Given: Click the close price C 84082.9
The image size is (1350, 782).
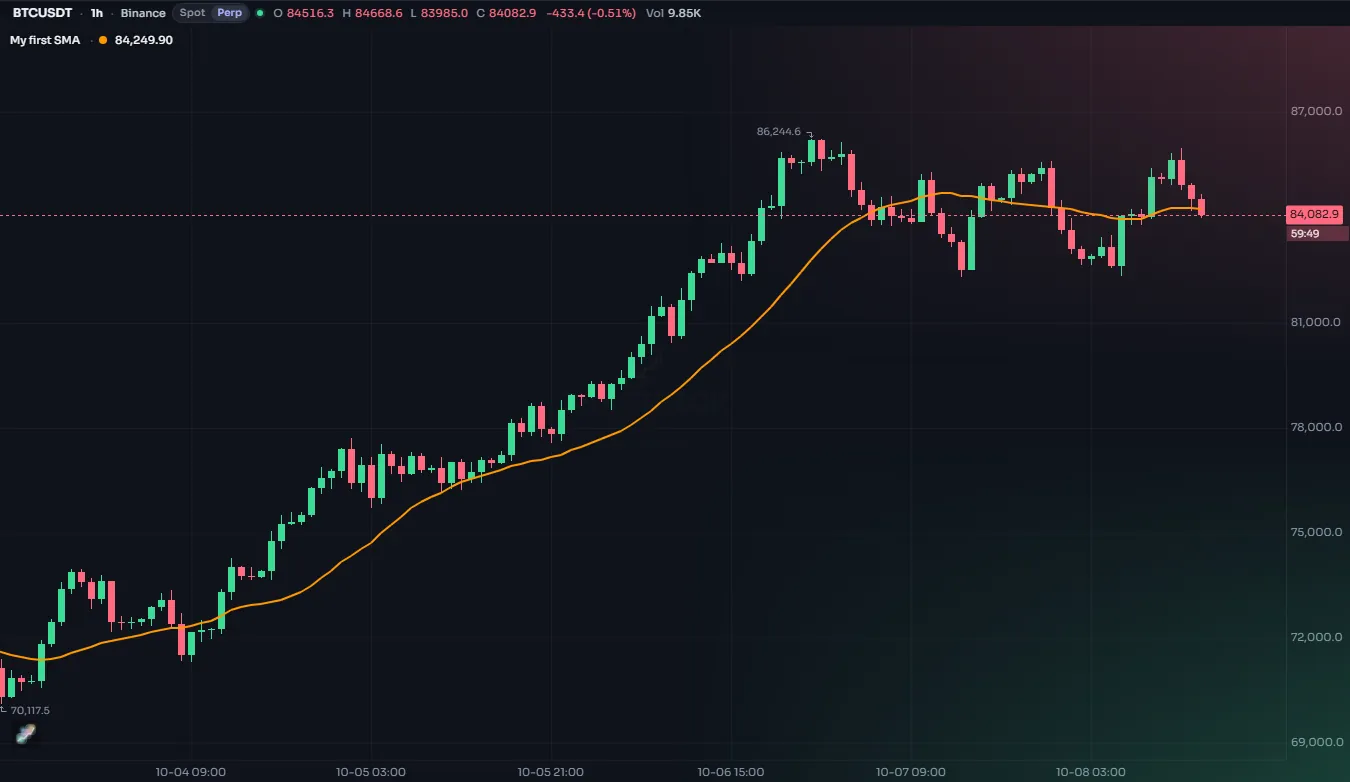Looking at the screenshot, I should (506, 13).
